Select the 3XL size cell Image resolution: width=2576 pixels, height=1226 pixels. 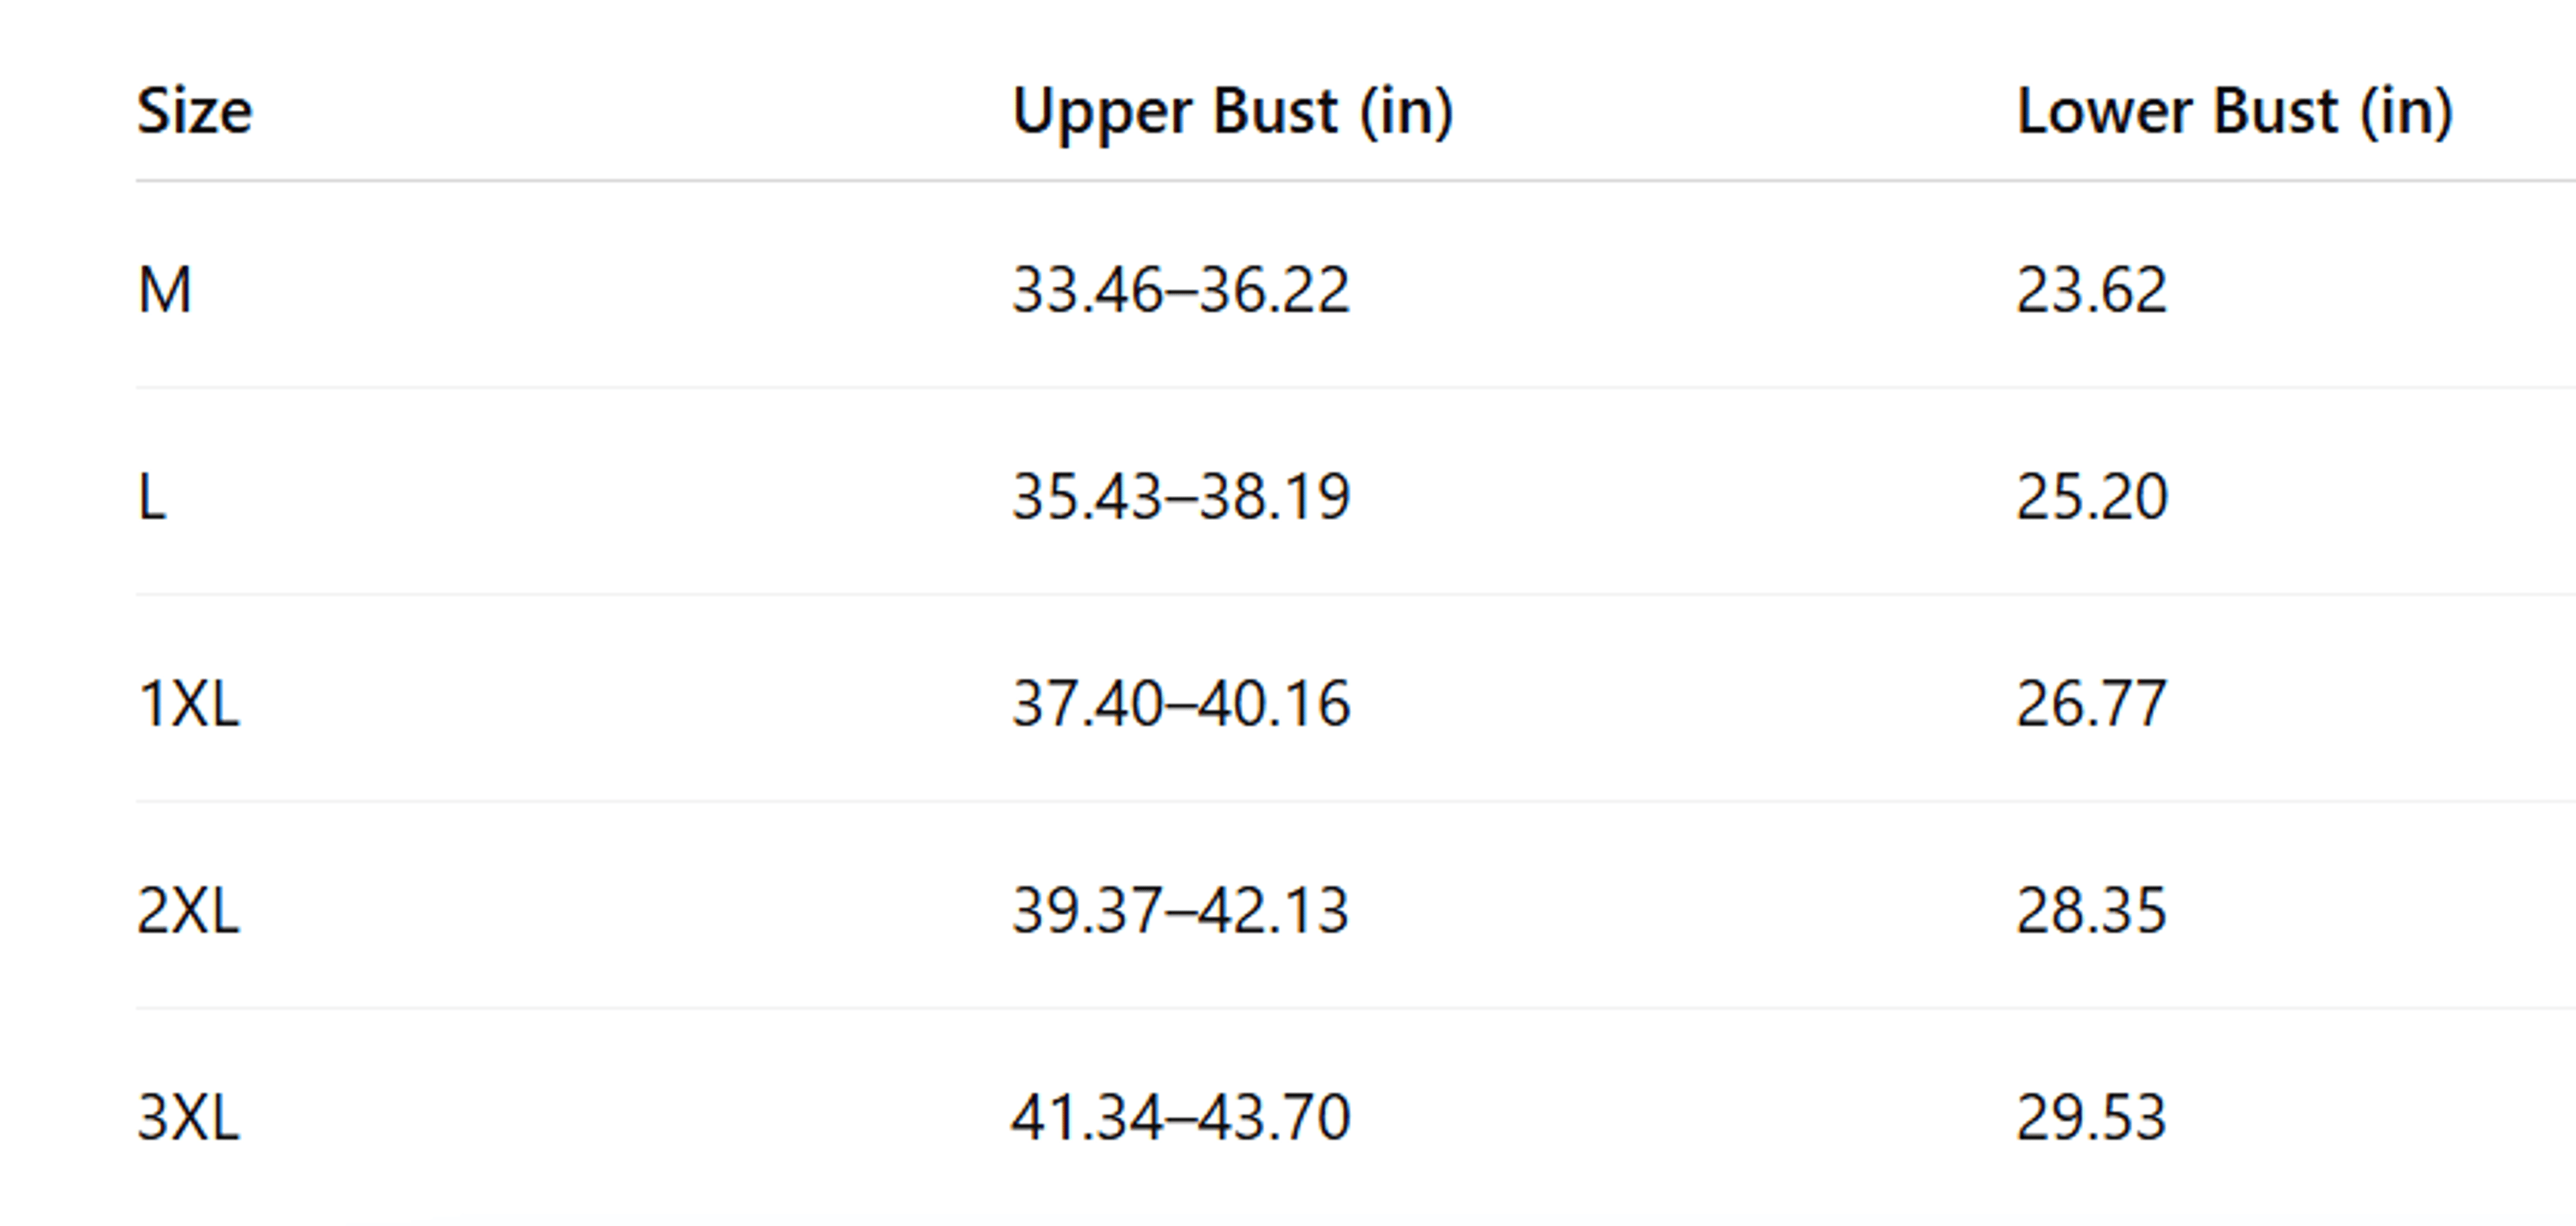tap(188, 1117)
